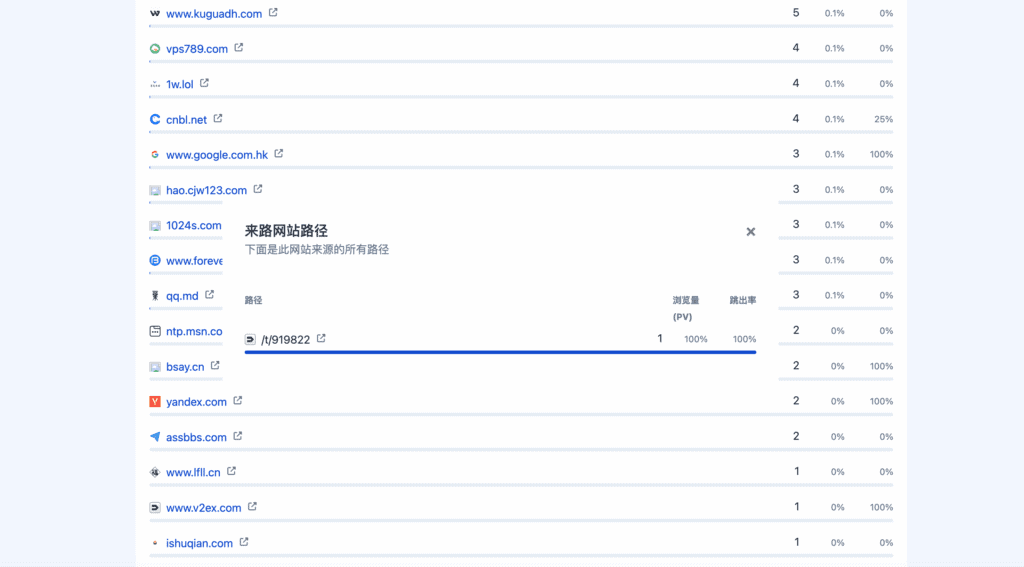
Task: Click the www.v2ex.com favicon
Action: [155, 507]
